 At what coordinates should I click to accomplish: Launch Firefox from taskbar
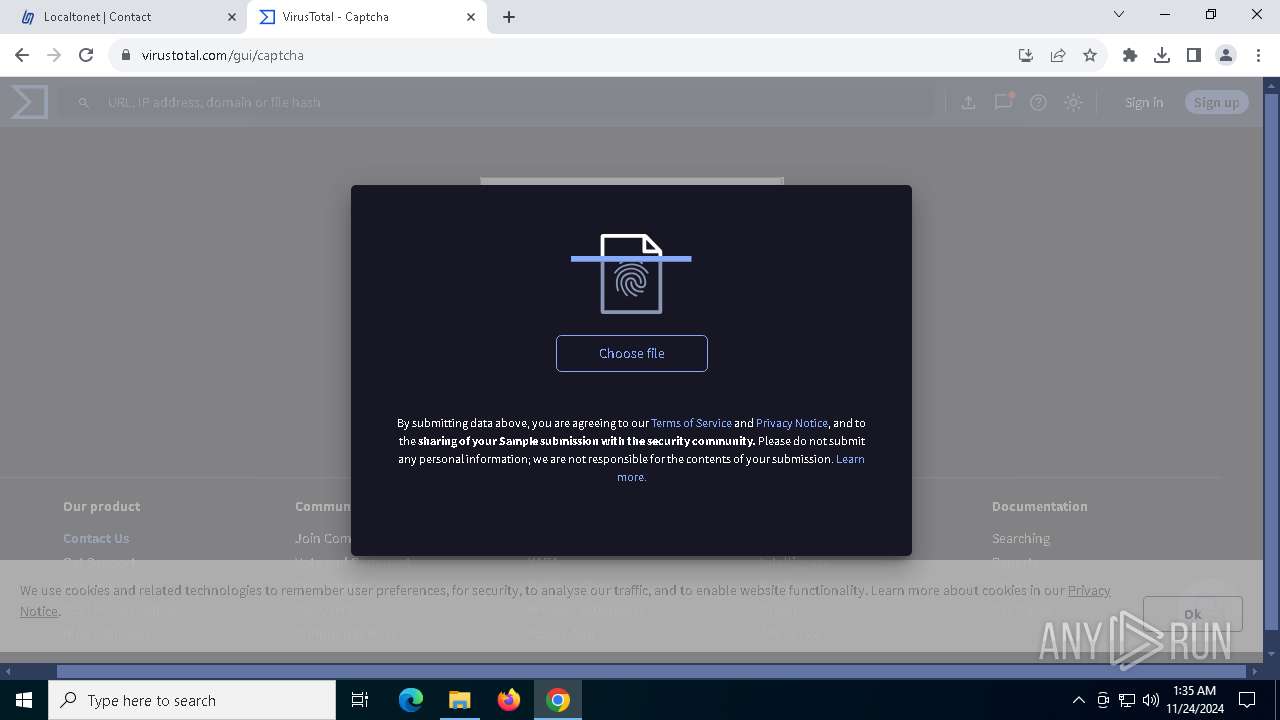[x=509, y=700]
